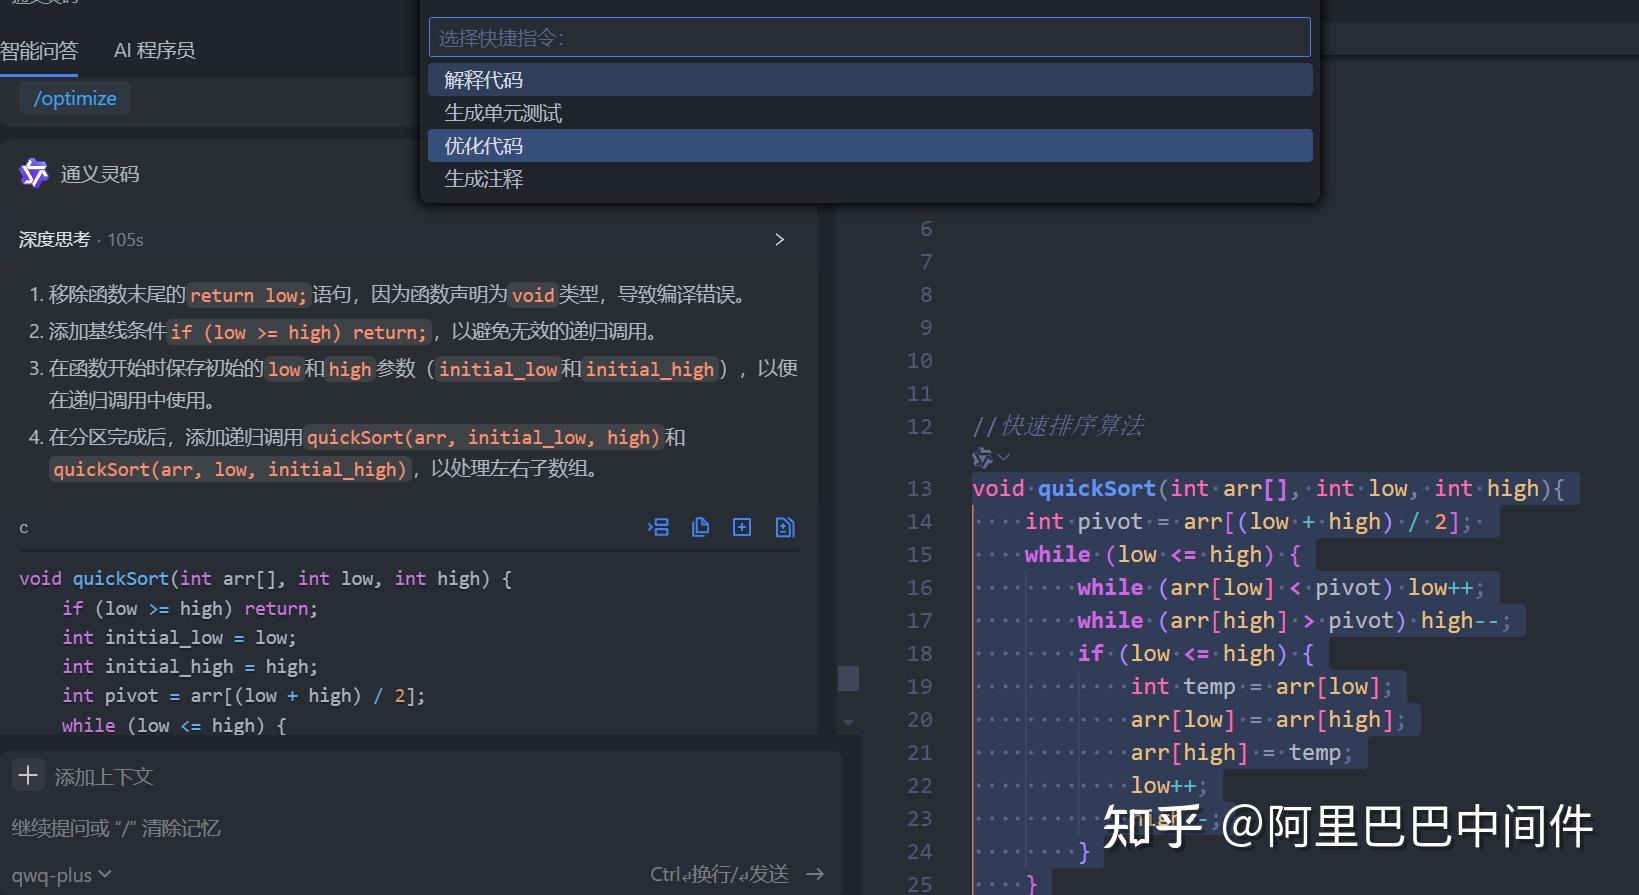The width and height of the screenshot is (1639, 895).
Task: Switch to the 智能问答 tab
Action: tap(39, 50)
